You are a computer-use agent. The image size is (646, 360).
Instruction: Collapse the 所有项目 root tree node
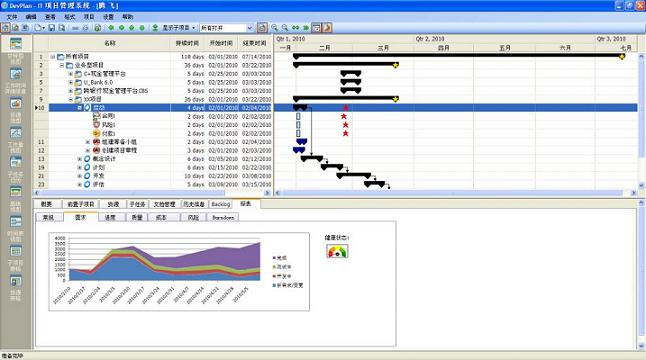(53, 57)
